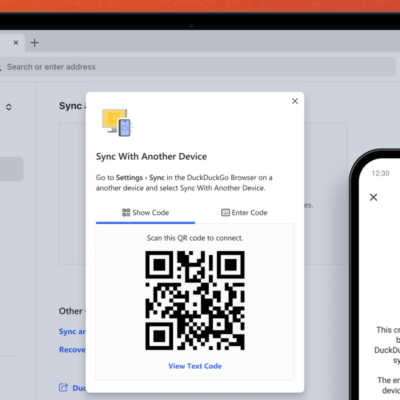This screenshot has height=400, width=400.
Task: Open the View Text Code link
Action: pos(195,366)
